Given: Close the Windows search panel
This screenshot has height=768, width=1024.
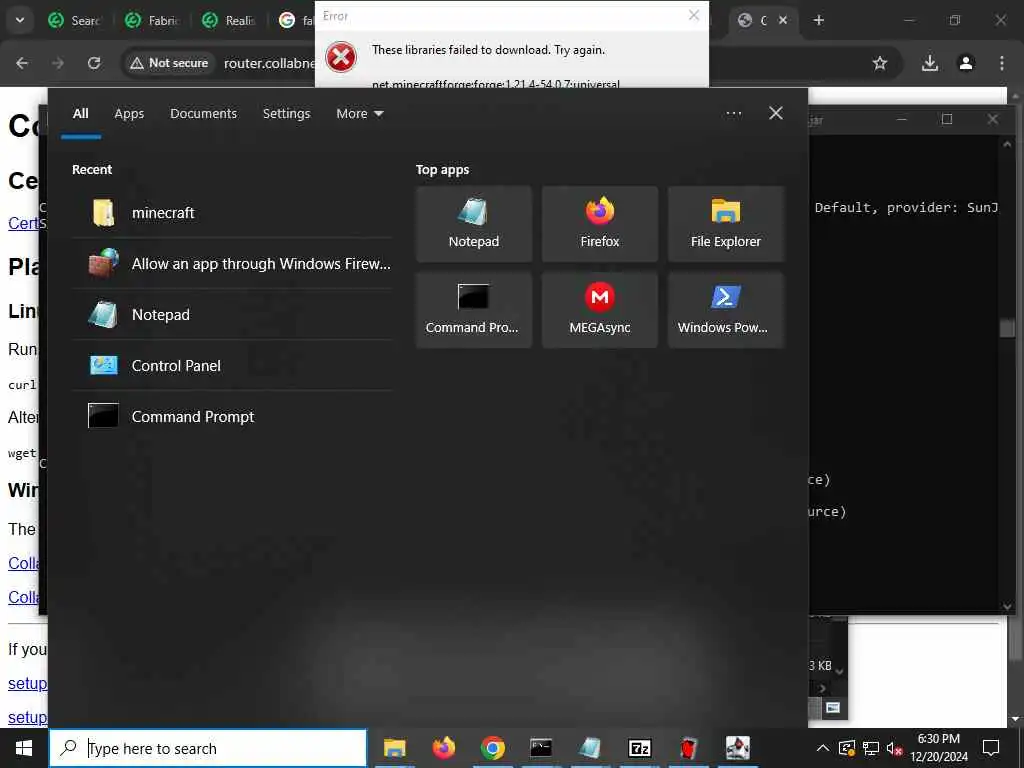Looking at the screenshot, I should [x=776, y=114].
